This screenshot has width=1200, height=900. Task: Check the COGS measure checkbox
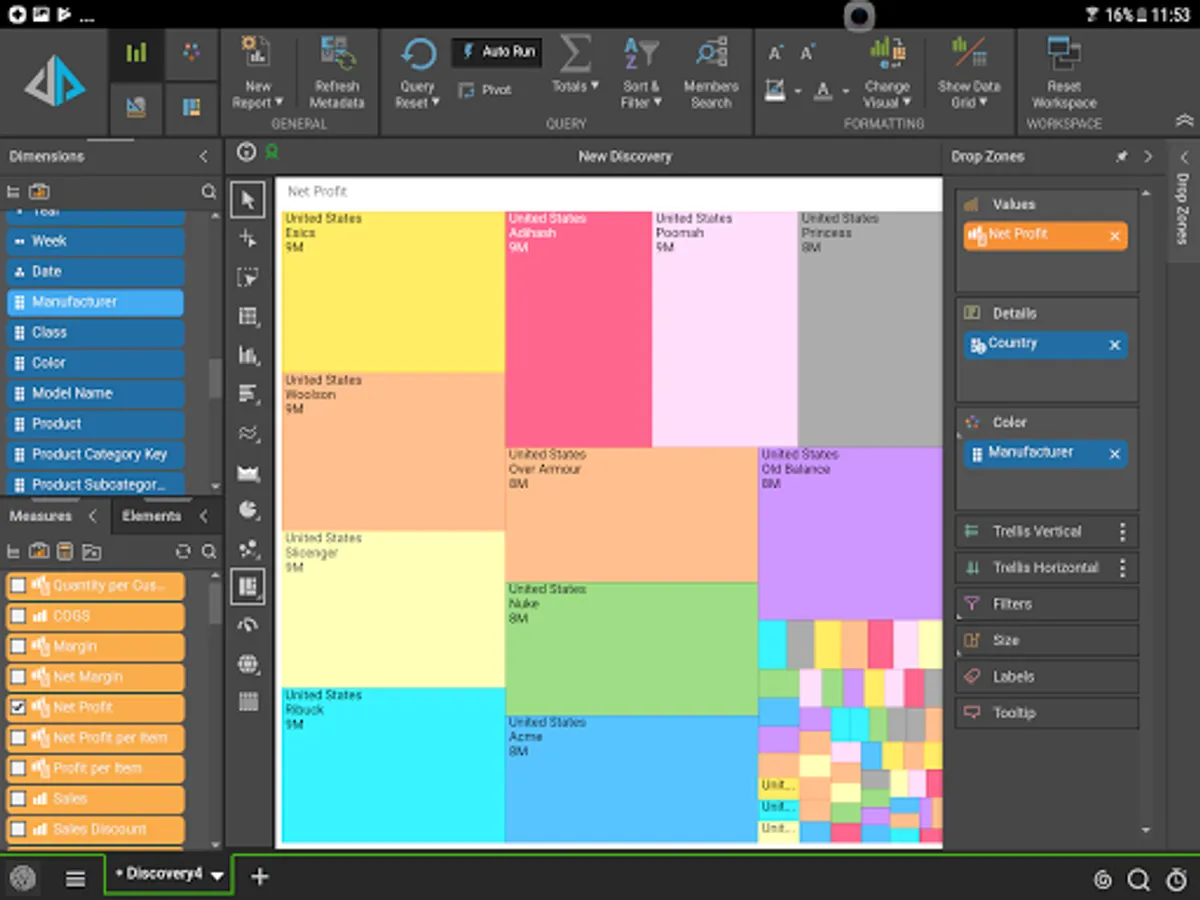(18, 616)
